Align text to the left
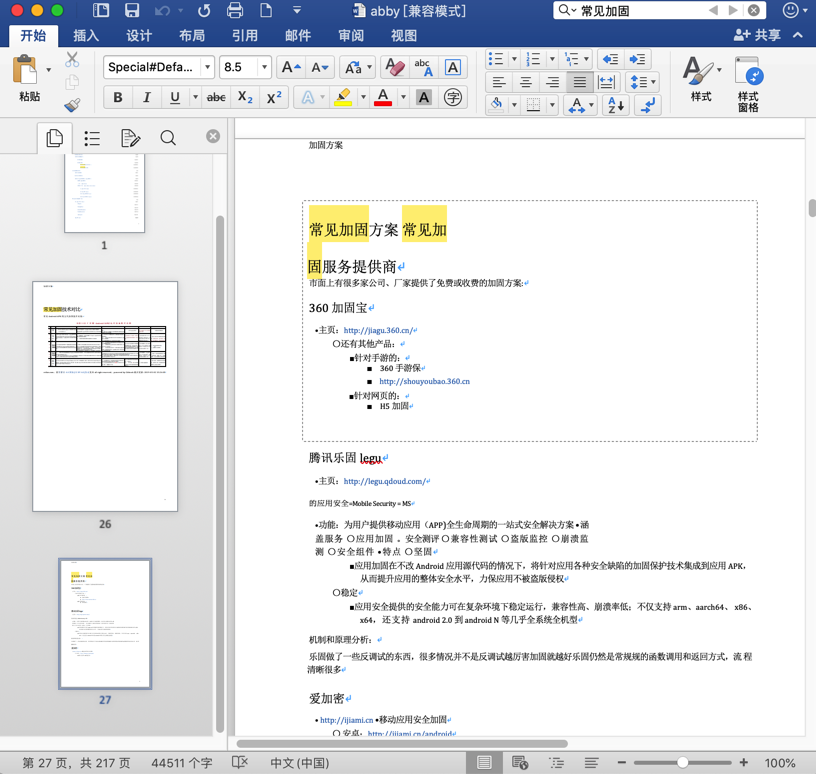The width and height of the screenshot is (816, 774). click(499, 82)
